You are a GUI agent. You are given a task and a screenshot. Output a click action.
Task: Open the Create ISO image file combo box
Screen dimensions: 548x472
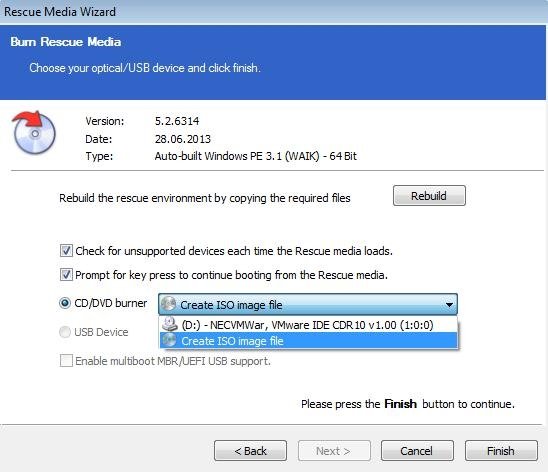308,304
